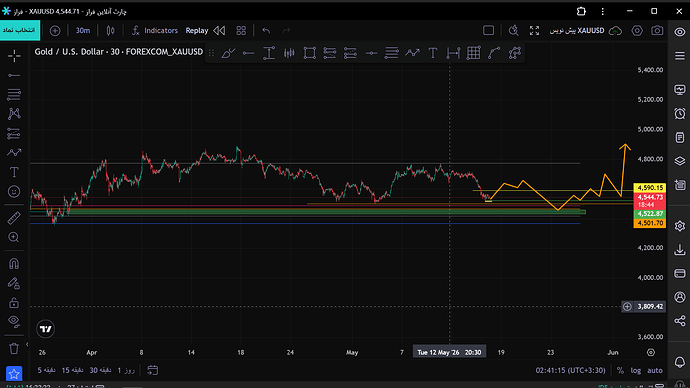Toggle auto scale
690x388 pixels.
tap(654, 370)
